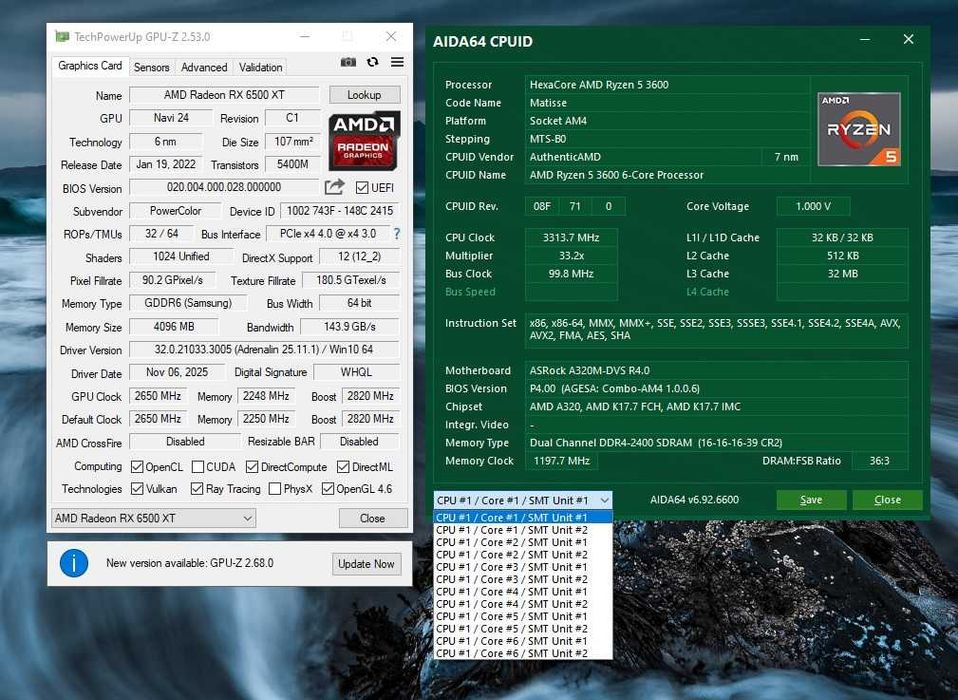
Task: Select CPU #1 / Core #3 / SMT Unit #2
Action: click(523, 579)
